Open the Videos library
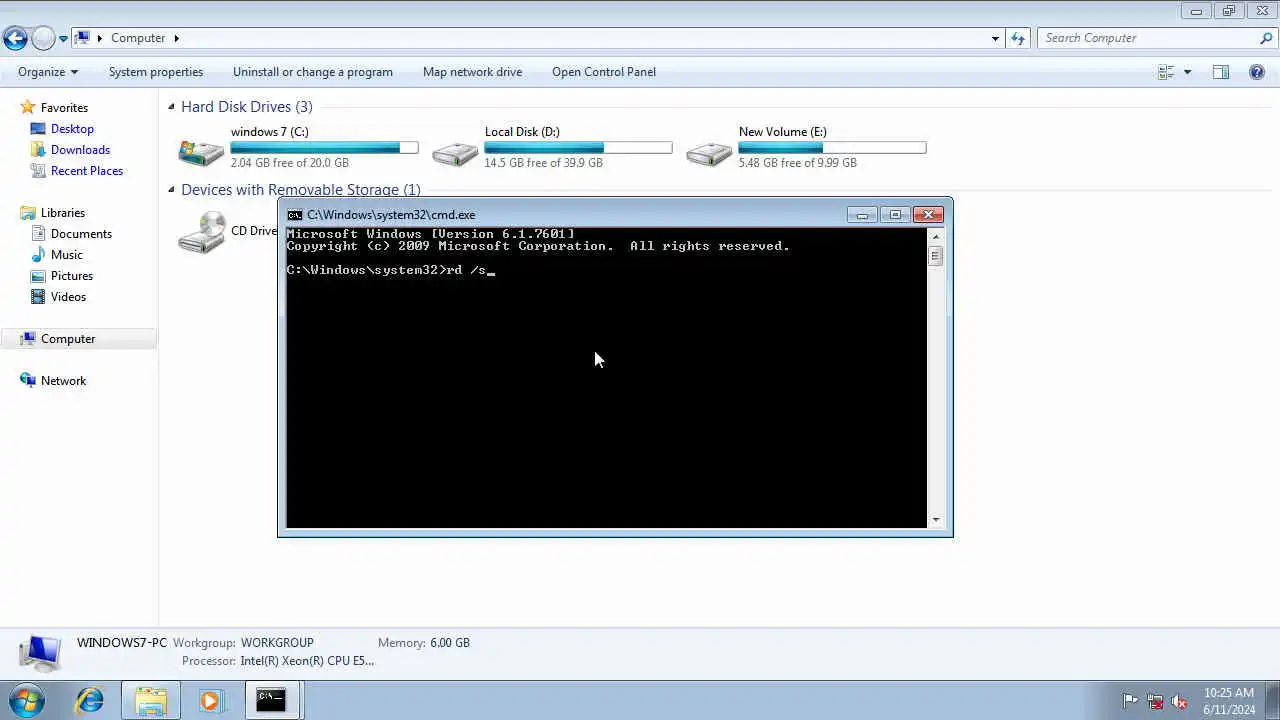The height and width of the screenshot is (720, 1280). [x=68, y=297]
